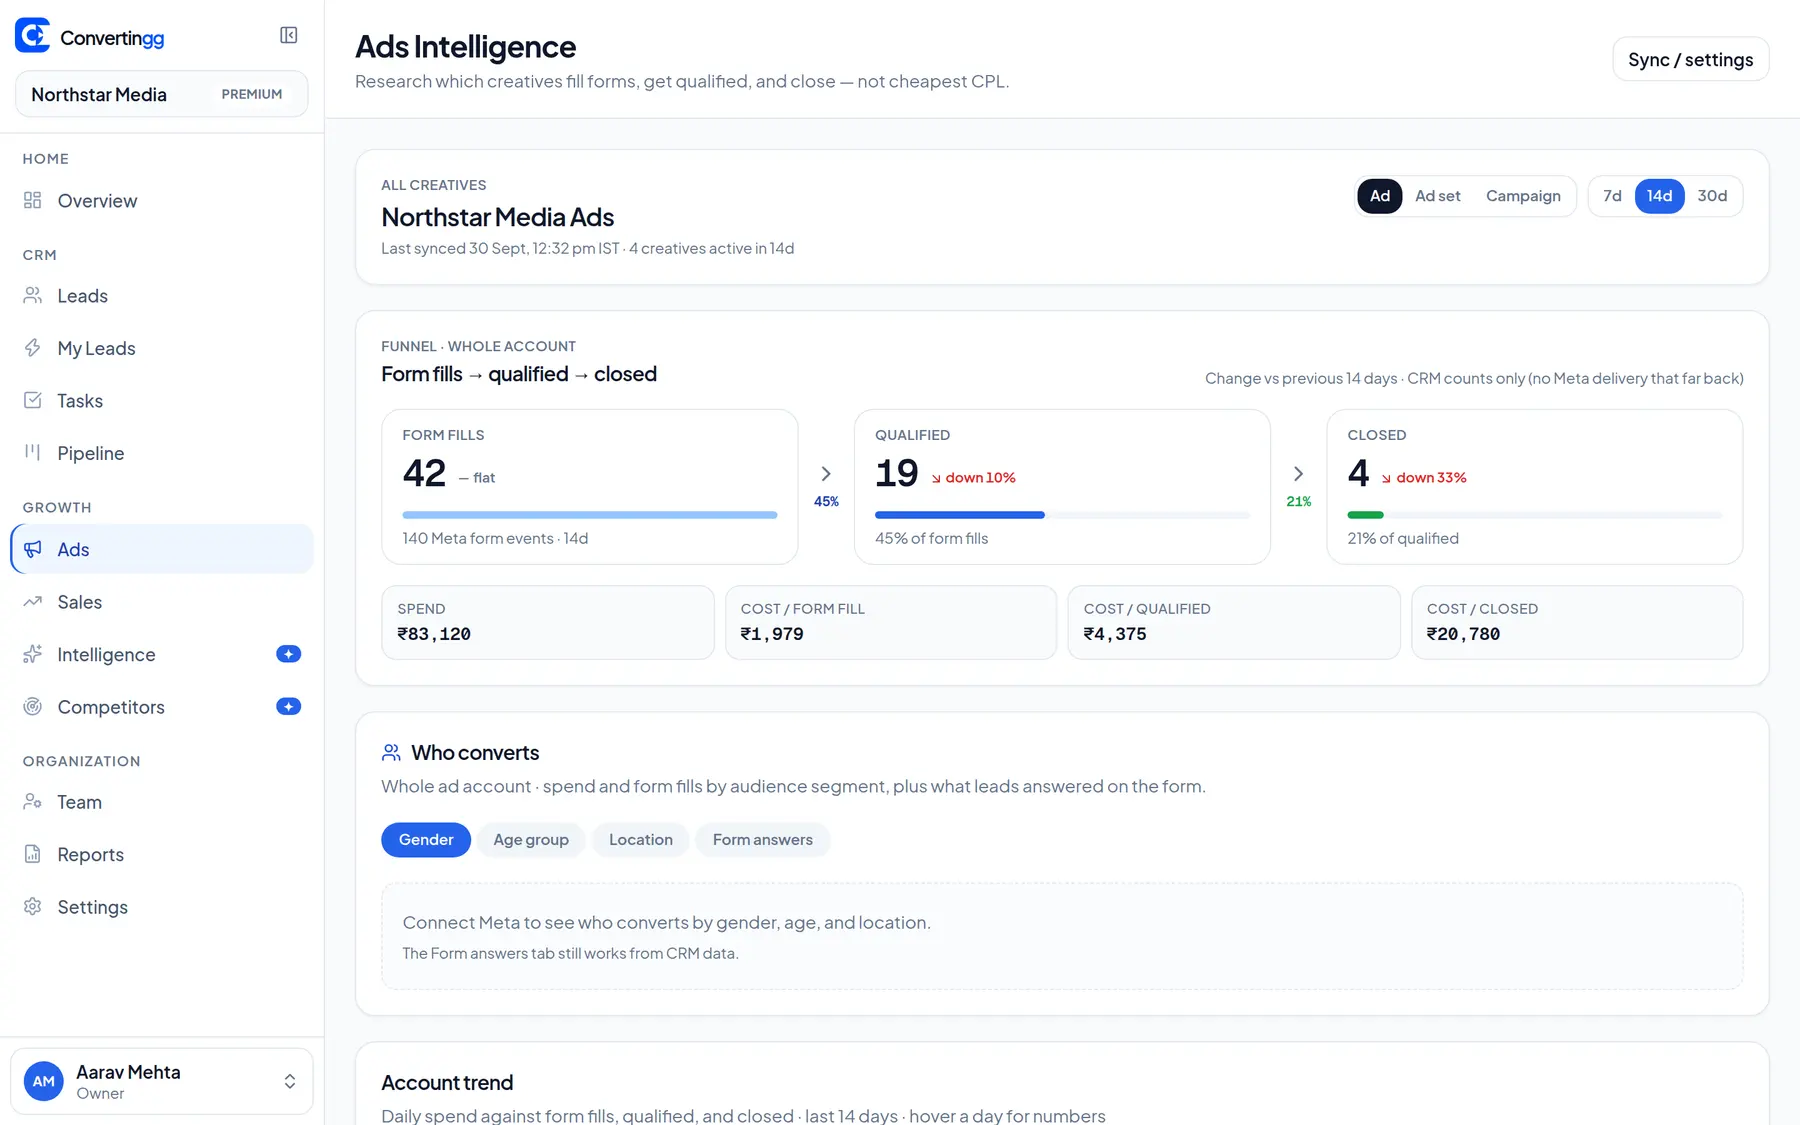Open the Northstar Media workspace selector
This screenshot has width=1800, height=1125.
tap(162, 94)
